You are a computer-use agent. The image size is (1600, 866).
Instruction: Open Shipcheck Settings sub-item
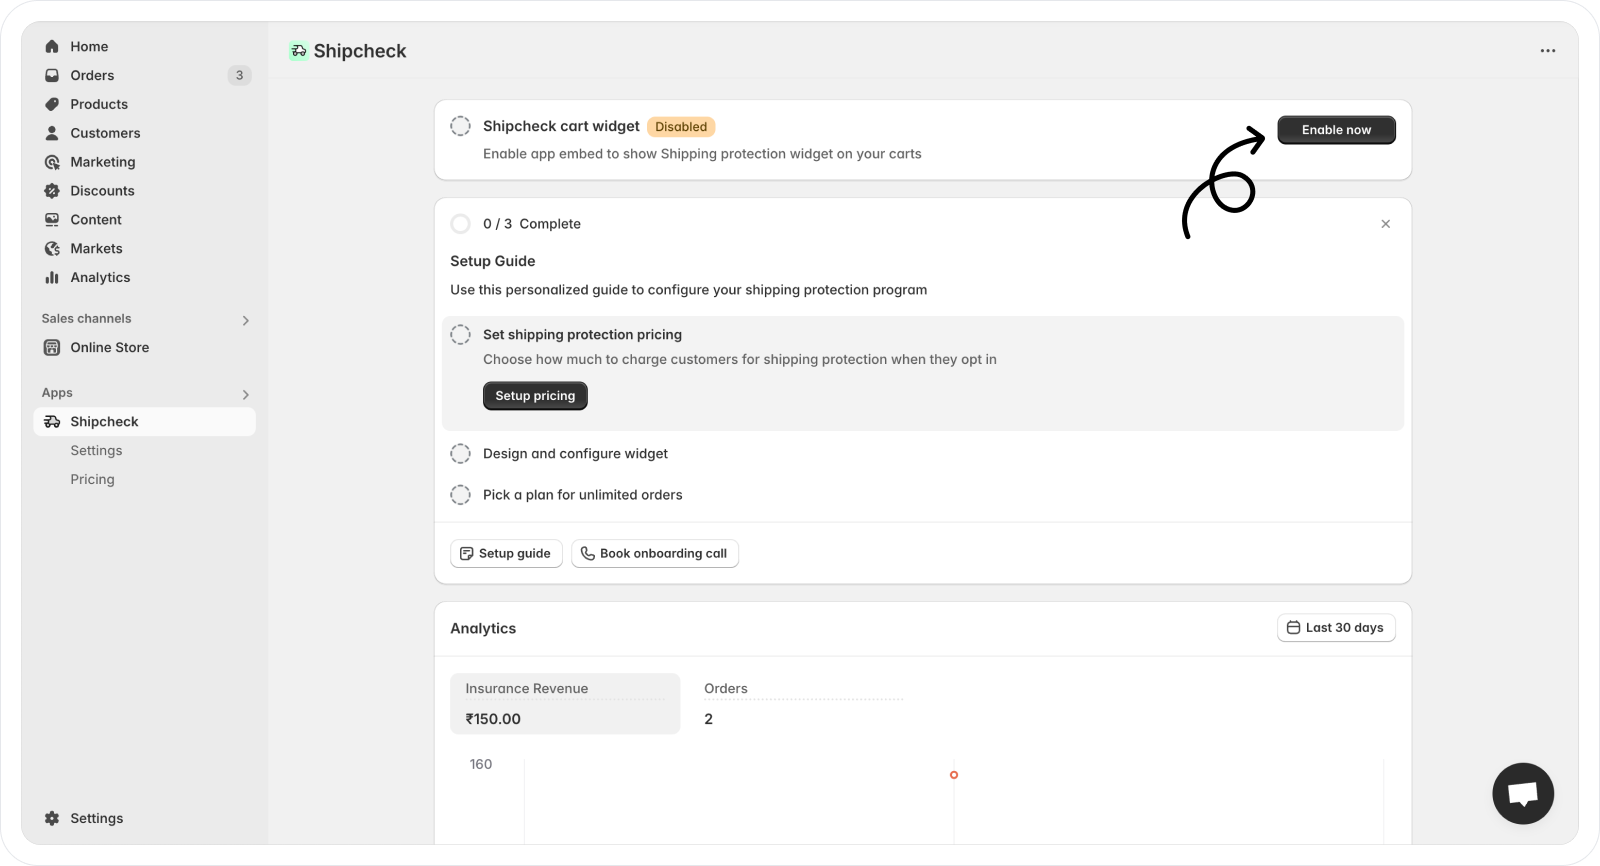(96, 451)
